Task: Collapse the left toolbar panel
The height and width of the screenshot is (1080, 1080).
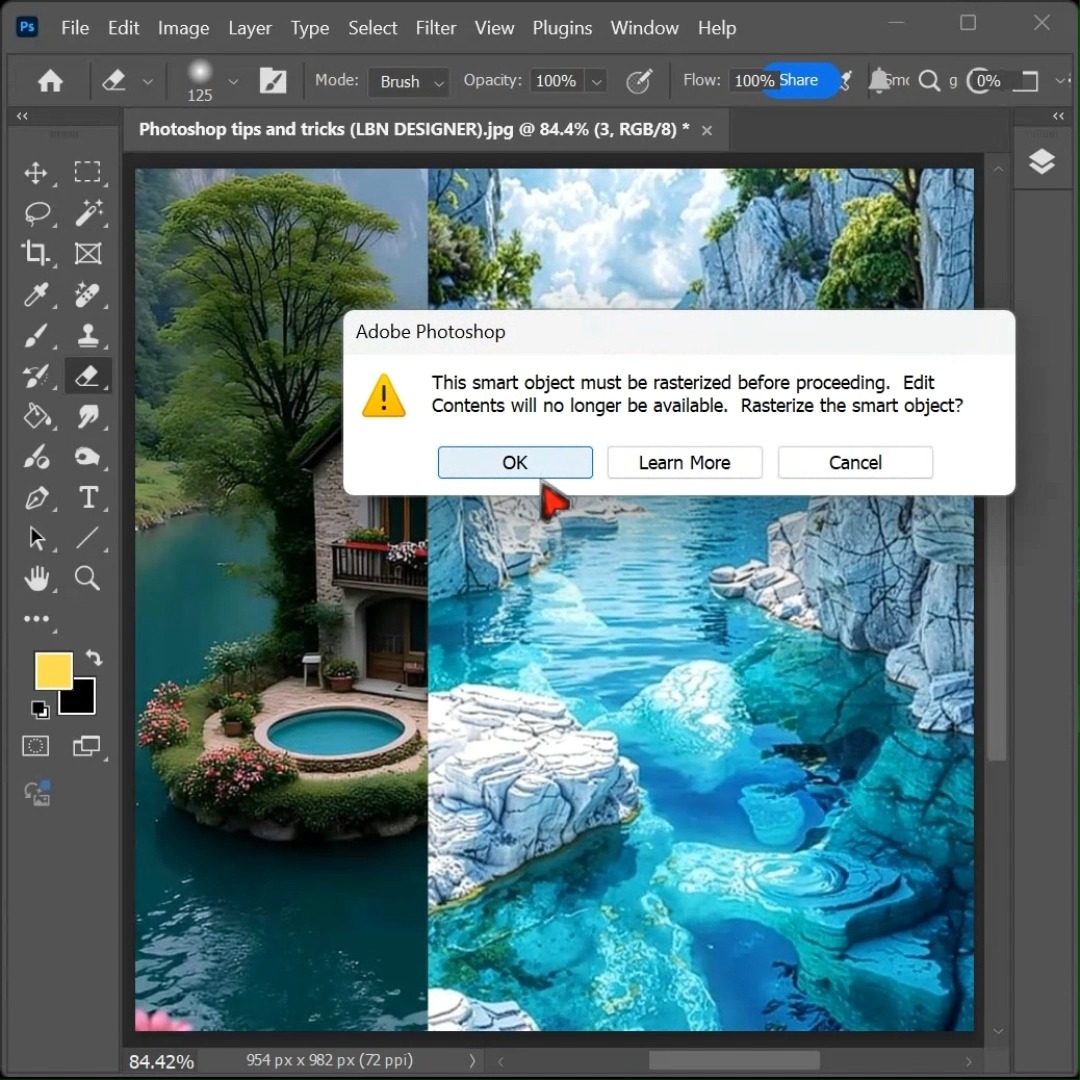Action: [x=22, y=116]
